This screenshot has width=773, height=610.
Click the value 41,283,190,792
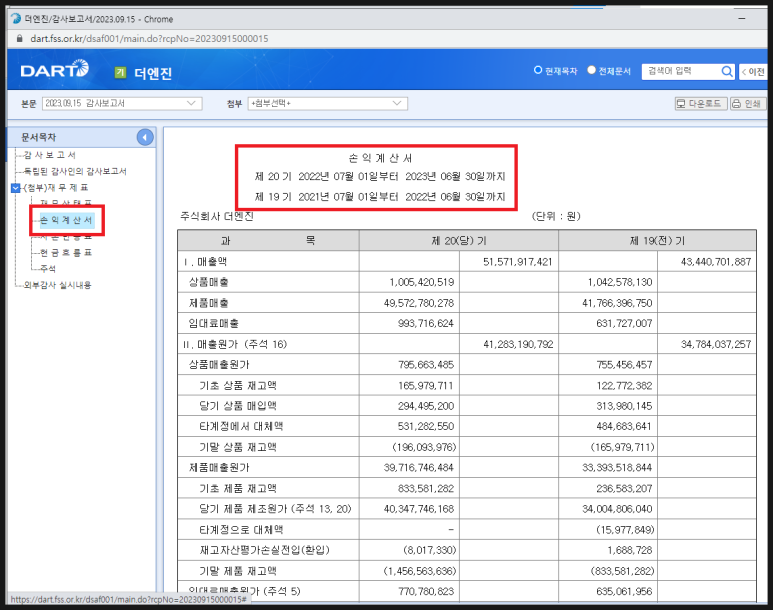coord(518,344)
